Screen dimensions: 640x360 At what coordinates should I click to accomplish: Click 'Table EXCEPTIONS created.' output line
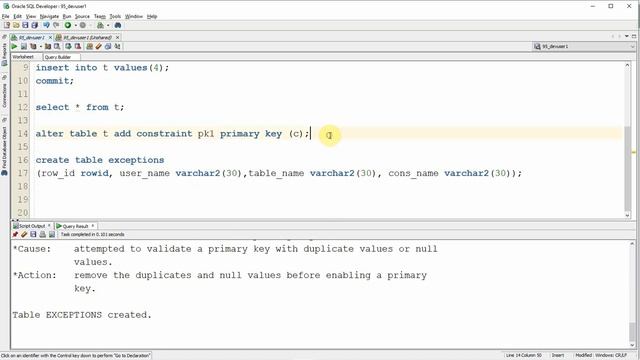82,315
